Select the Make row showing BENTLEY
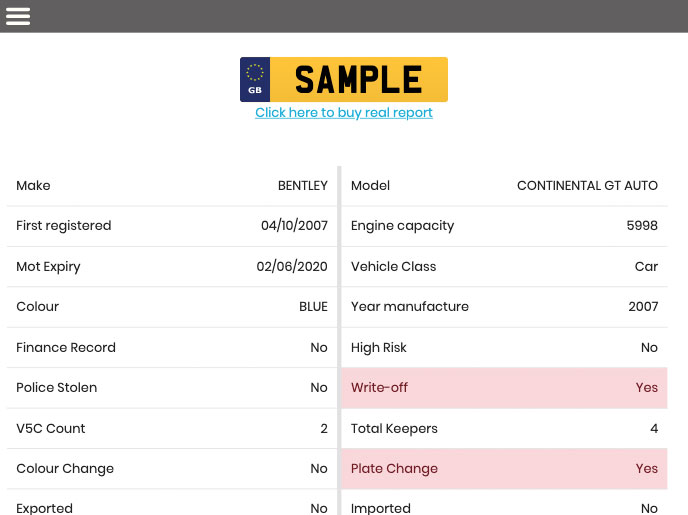This screenshot has width=688, height=515. (172, 186)
